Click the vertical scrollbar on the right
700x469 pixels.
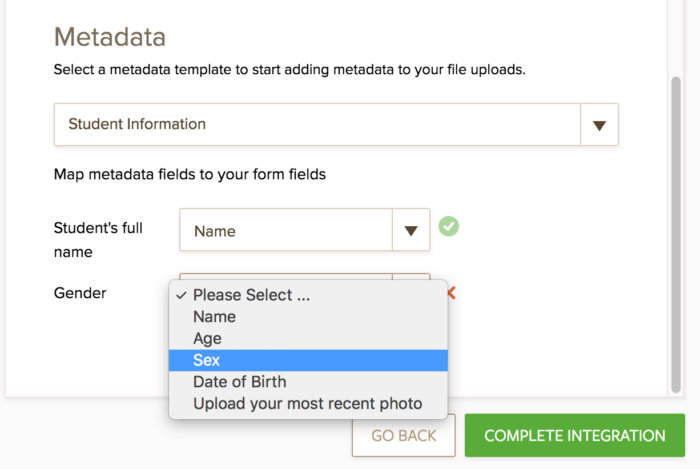(675, 230)
